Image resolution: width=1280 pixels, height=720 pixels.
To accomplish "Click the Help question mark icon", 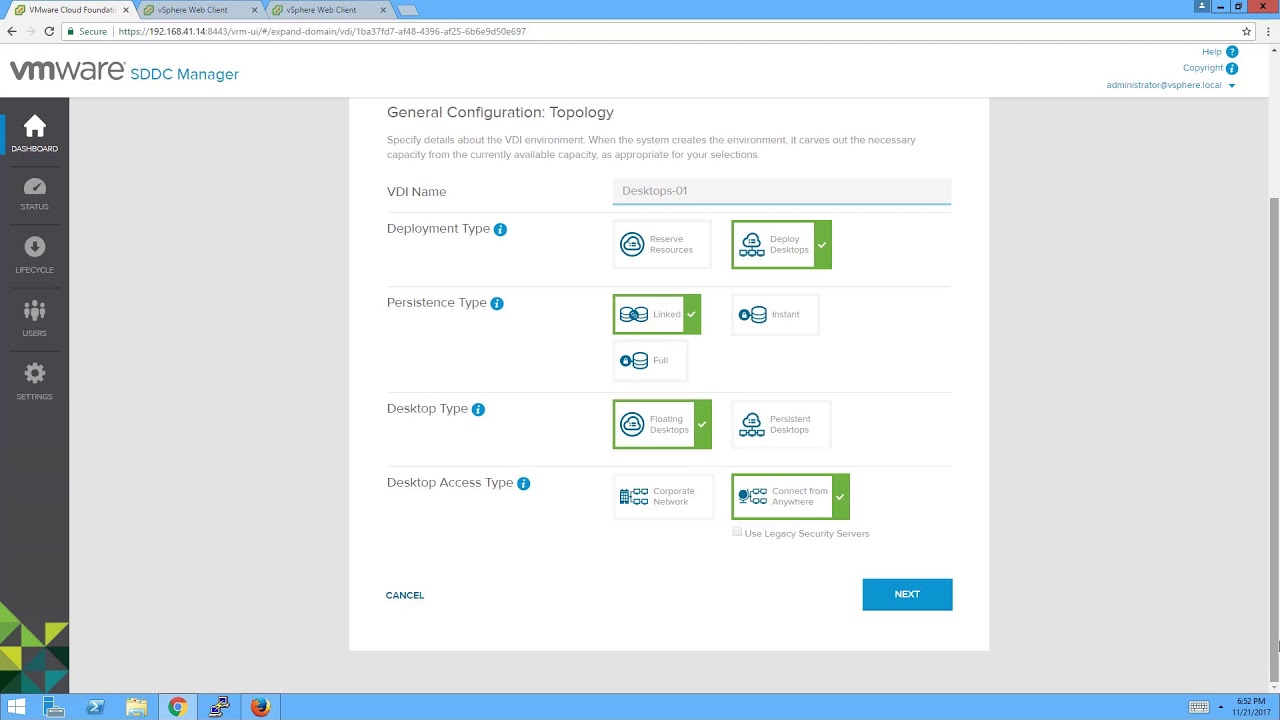I will coord(1232,52).
